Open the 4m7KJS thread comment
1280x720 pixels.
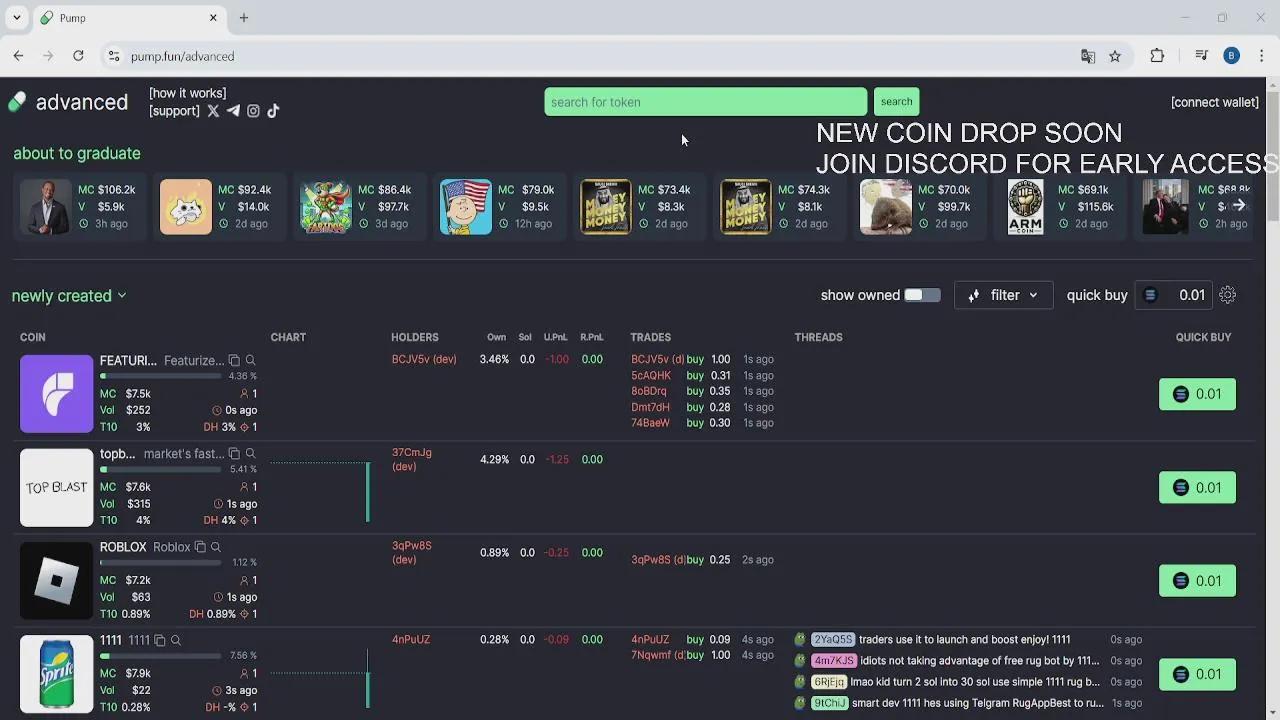click(968, 661)
